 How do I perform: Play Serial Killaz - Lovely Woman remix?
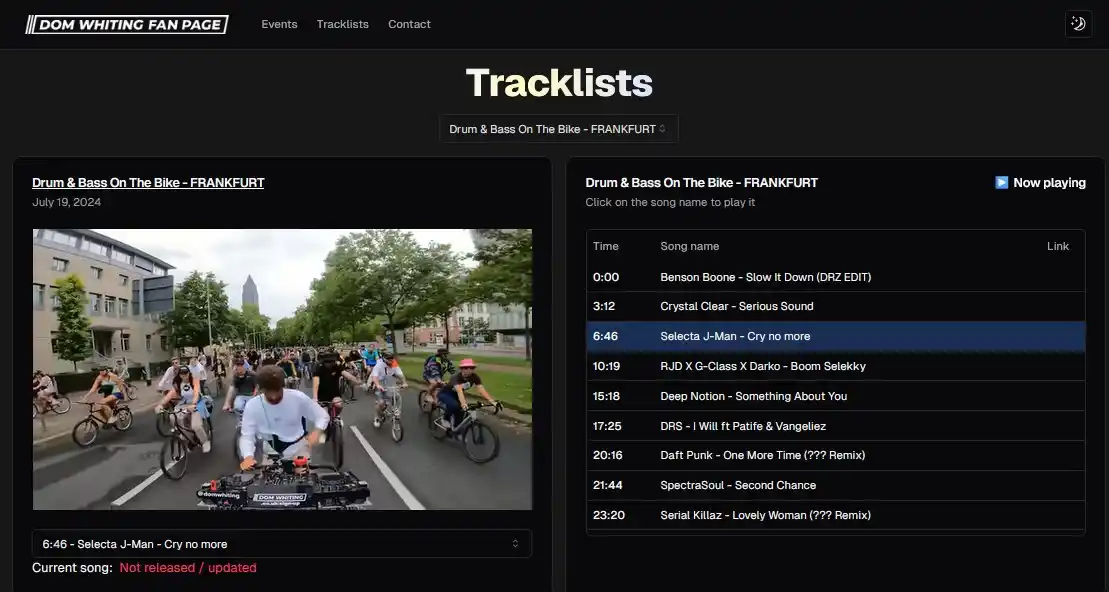point(766,515)
